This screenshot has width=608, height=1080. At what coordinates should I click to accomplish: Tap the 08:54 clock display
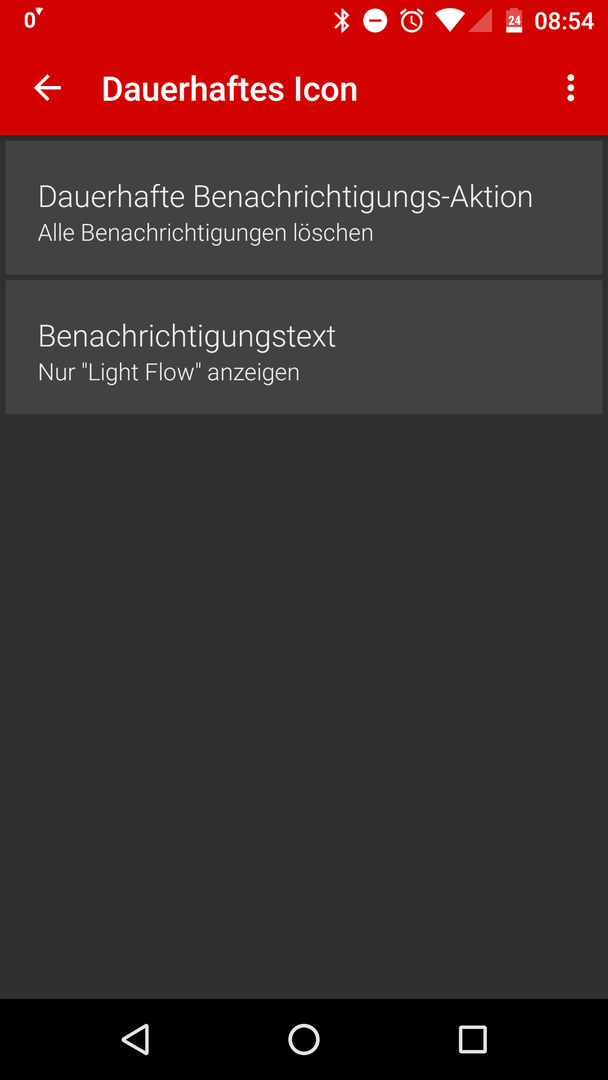564,21
